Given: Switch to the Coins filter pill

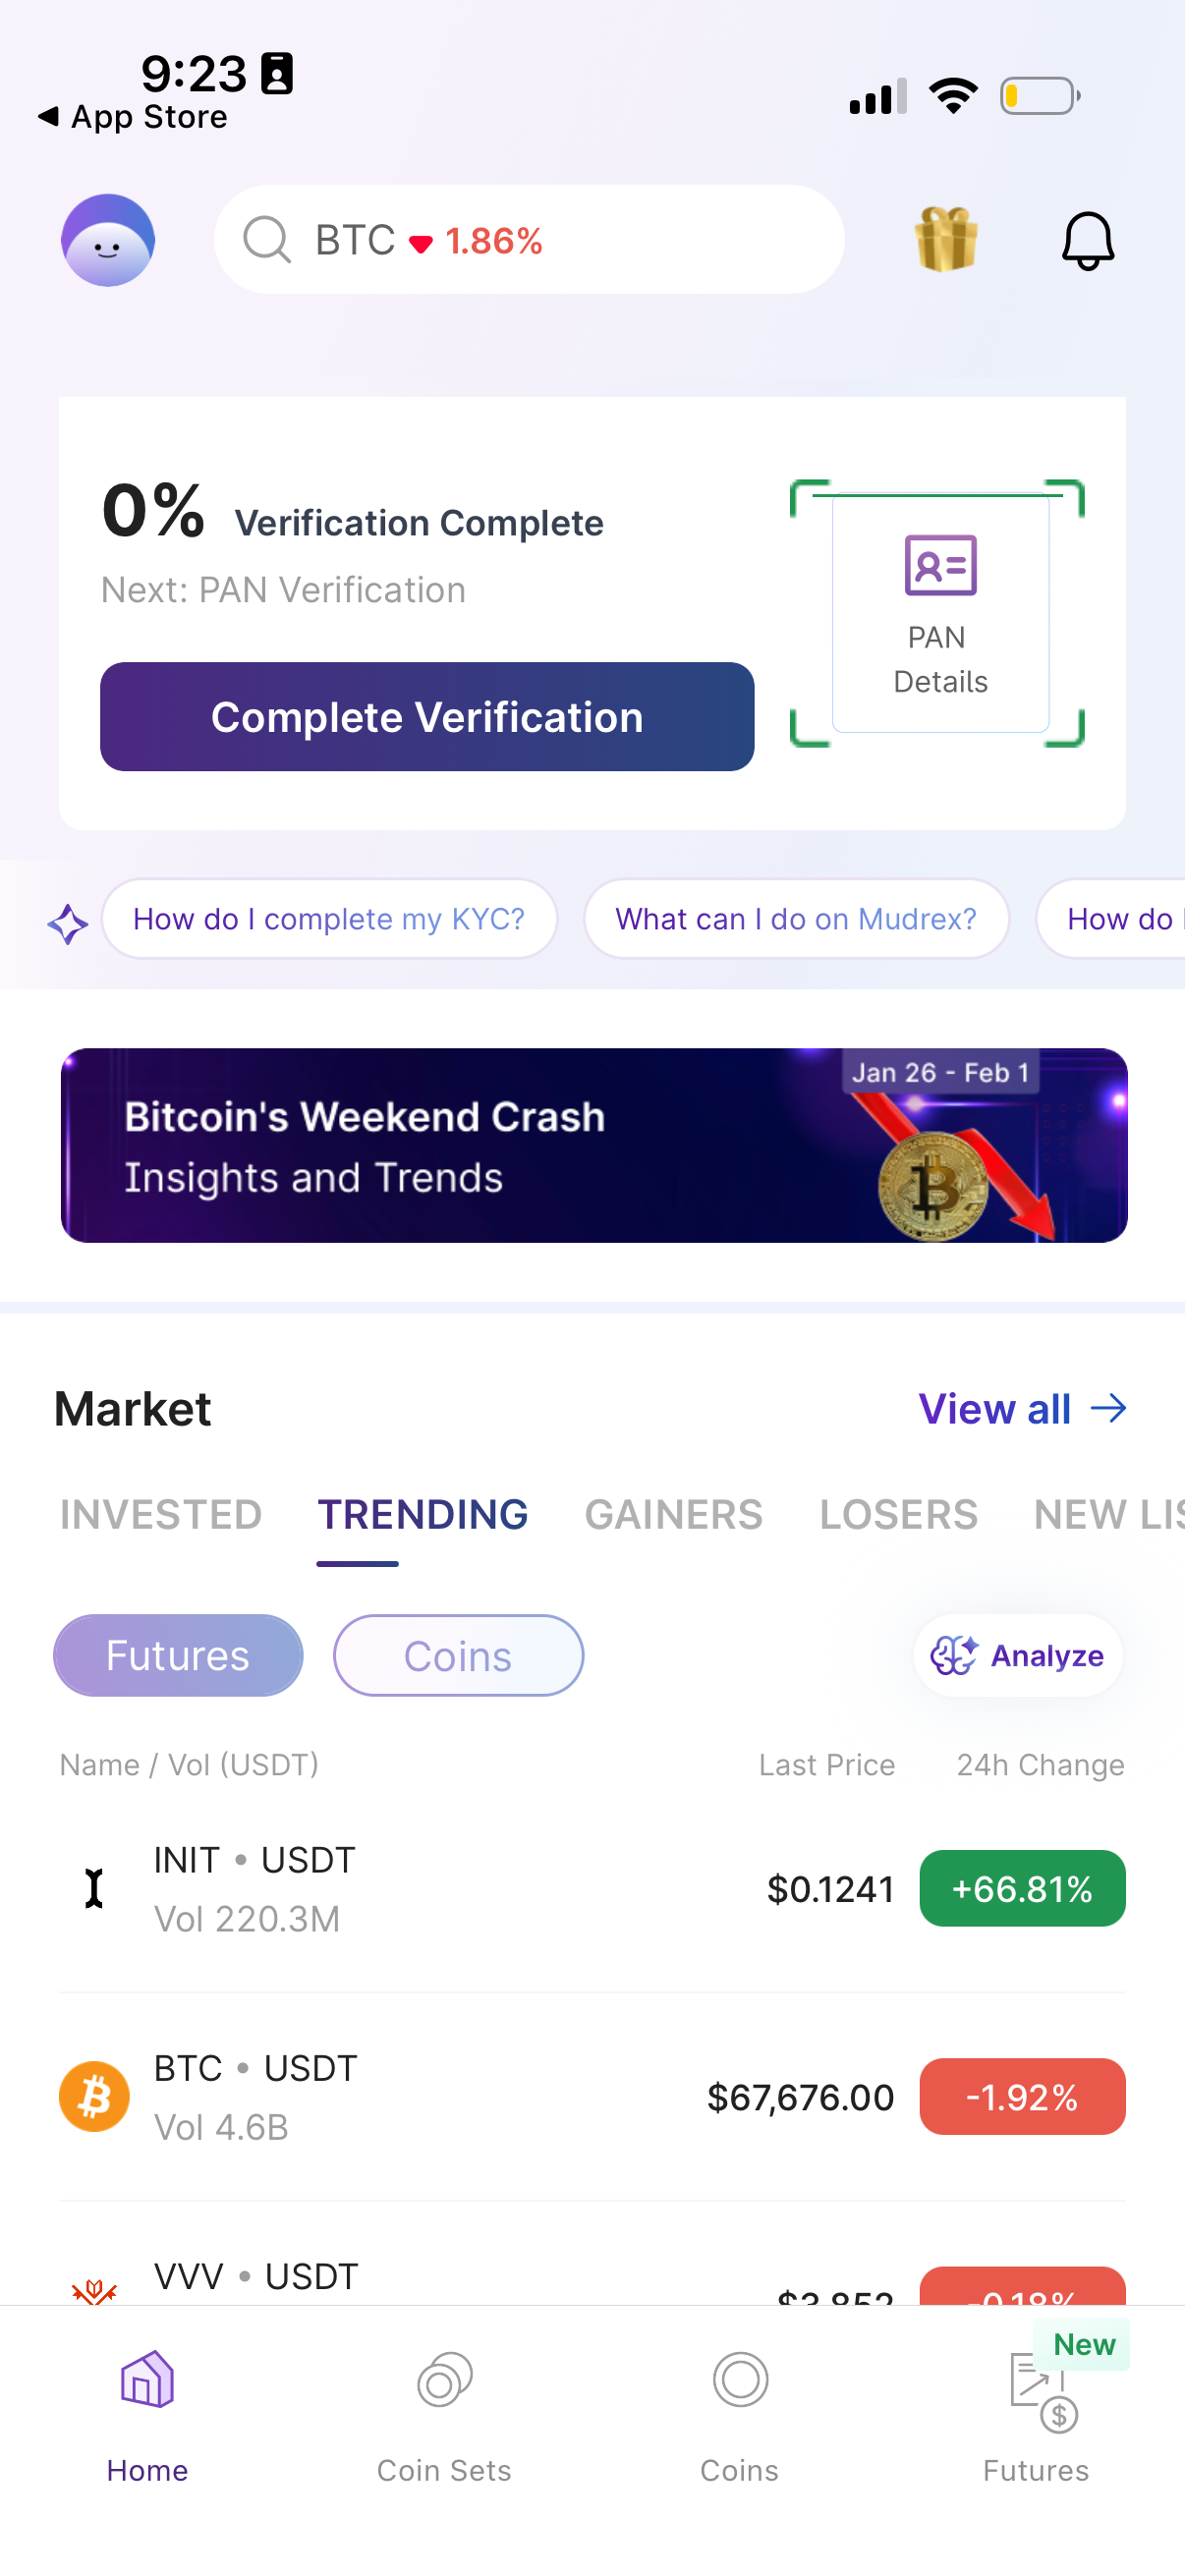Looking at the screenshot, I should [x=458, y=1655].
